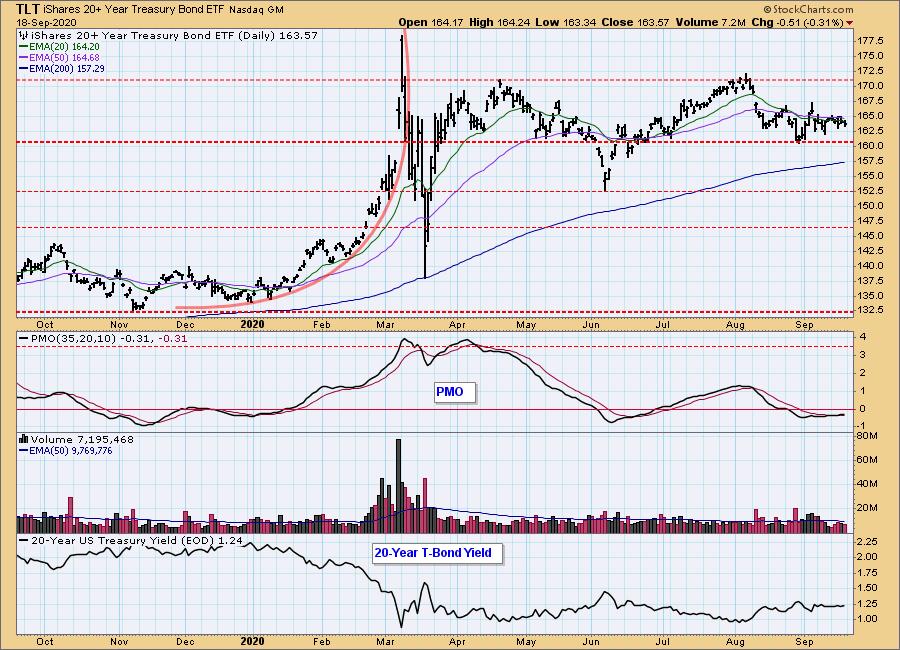Click the StockCharts.com watermark text

808,9
